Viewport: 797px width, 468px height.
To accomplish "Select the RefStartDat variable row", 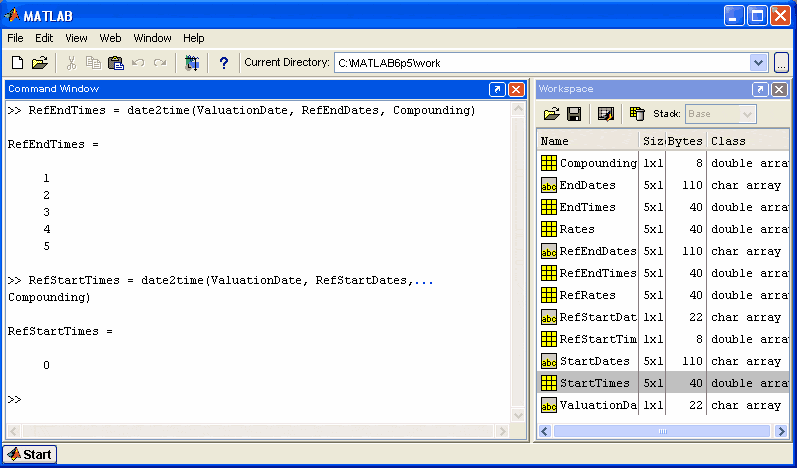I will [x=663, y=318].
